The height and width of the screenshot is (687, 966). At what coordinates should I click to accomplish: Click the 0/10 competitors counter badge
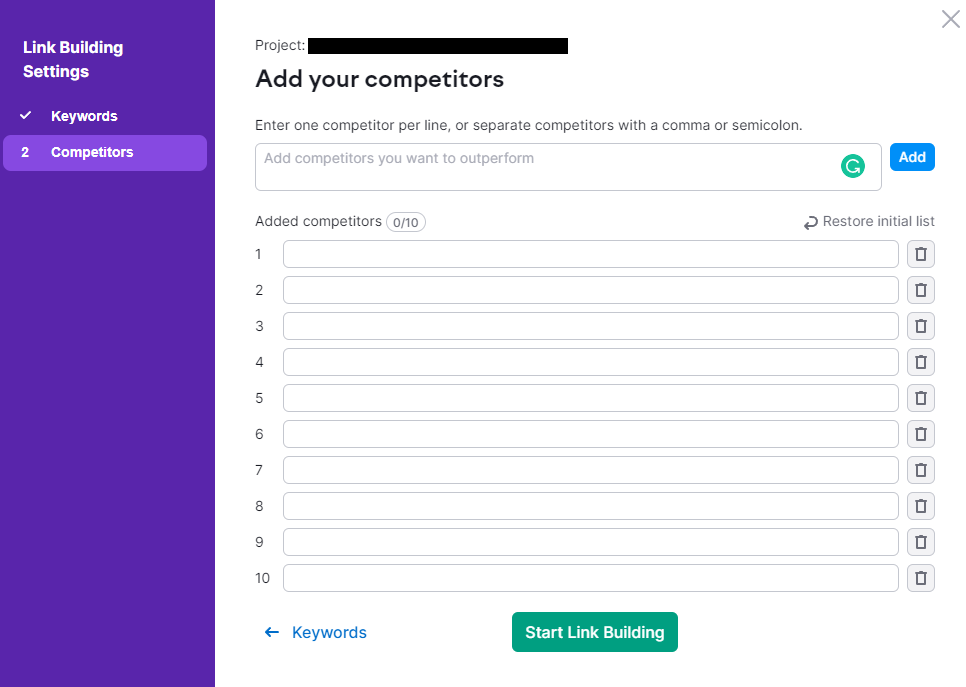tap(406, 222)
